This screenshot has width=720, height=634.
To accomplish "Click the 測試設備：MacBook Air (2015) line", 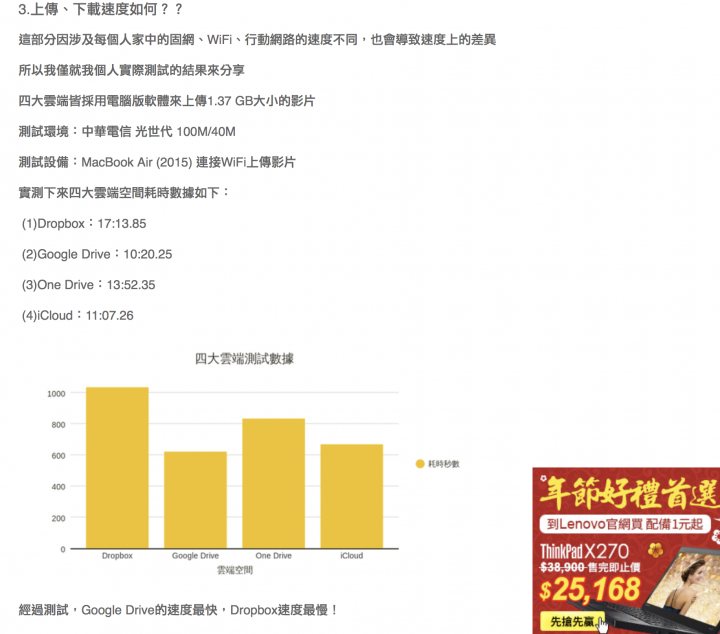I will [157, 163].
